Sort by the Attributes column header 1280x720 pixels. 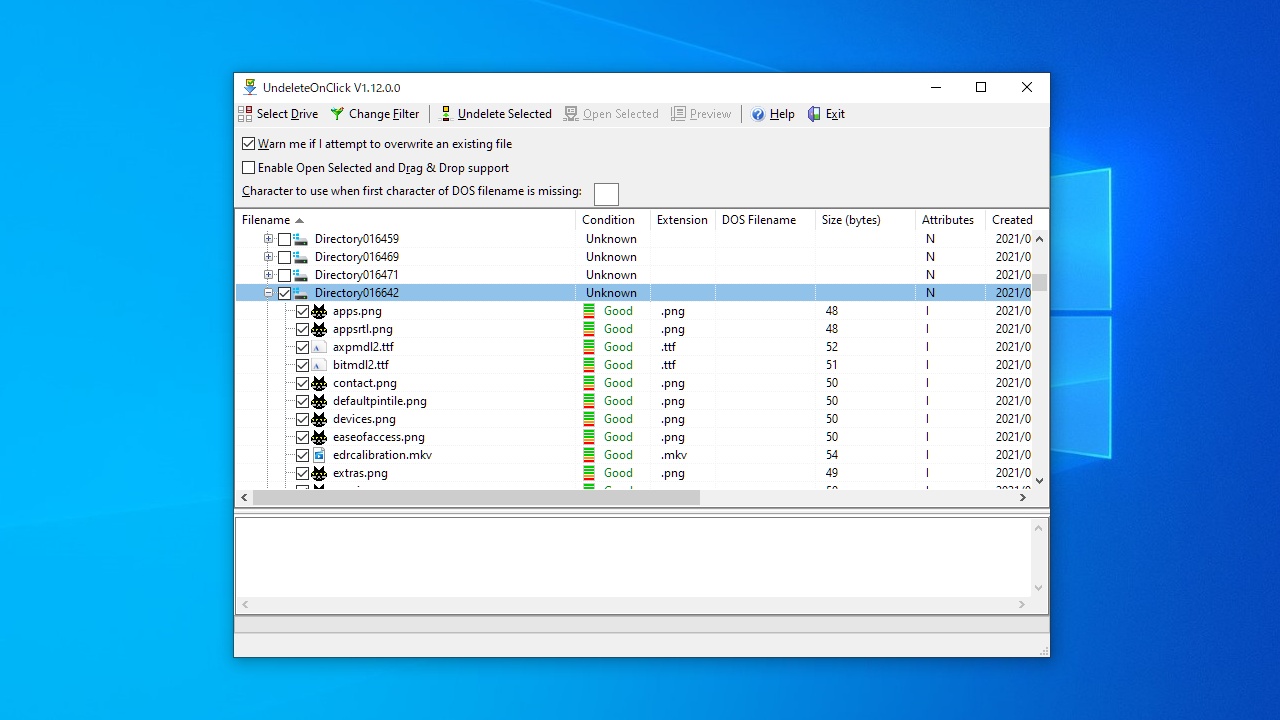pos(950,220)
